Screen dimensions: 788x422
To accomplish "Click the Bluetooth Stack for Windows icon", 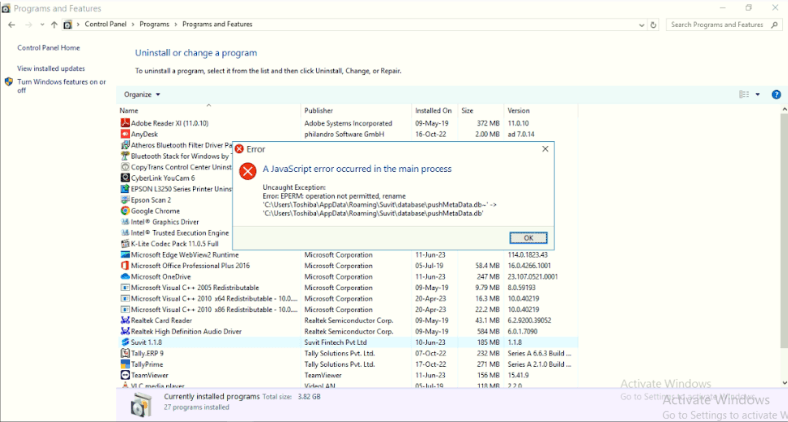I will 125,156.
